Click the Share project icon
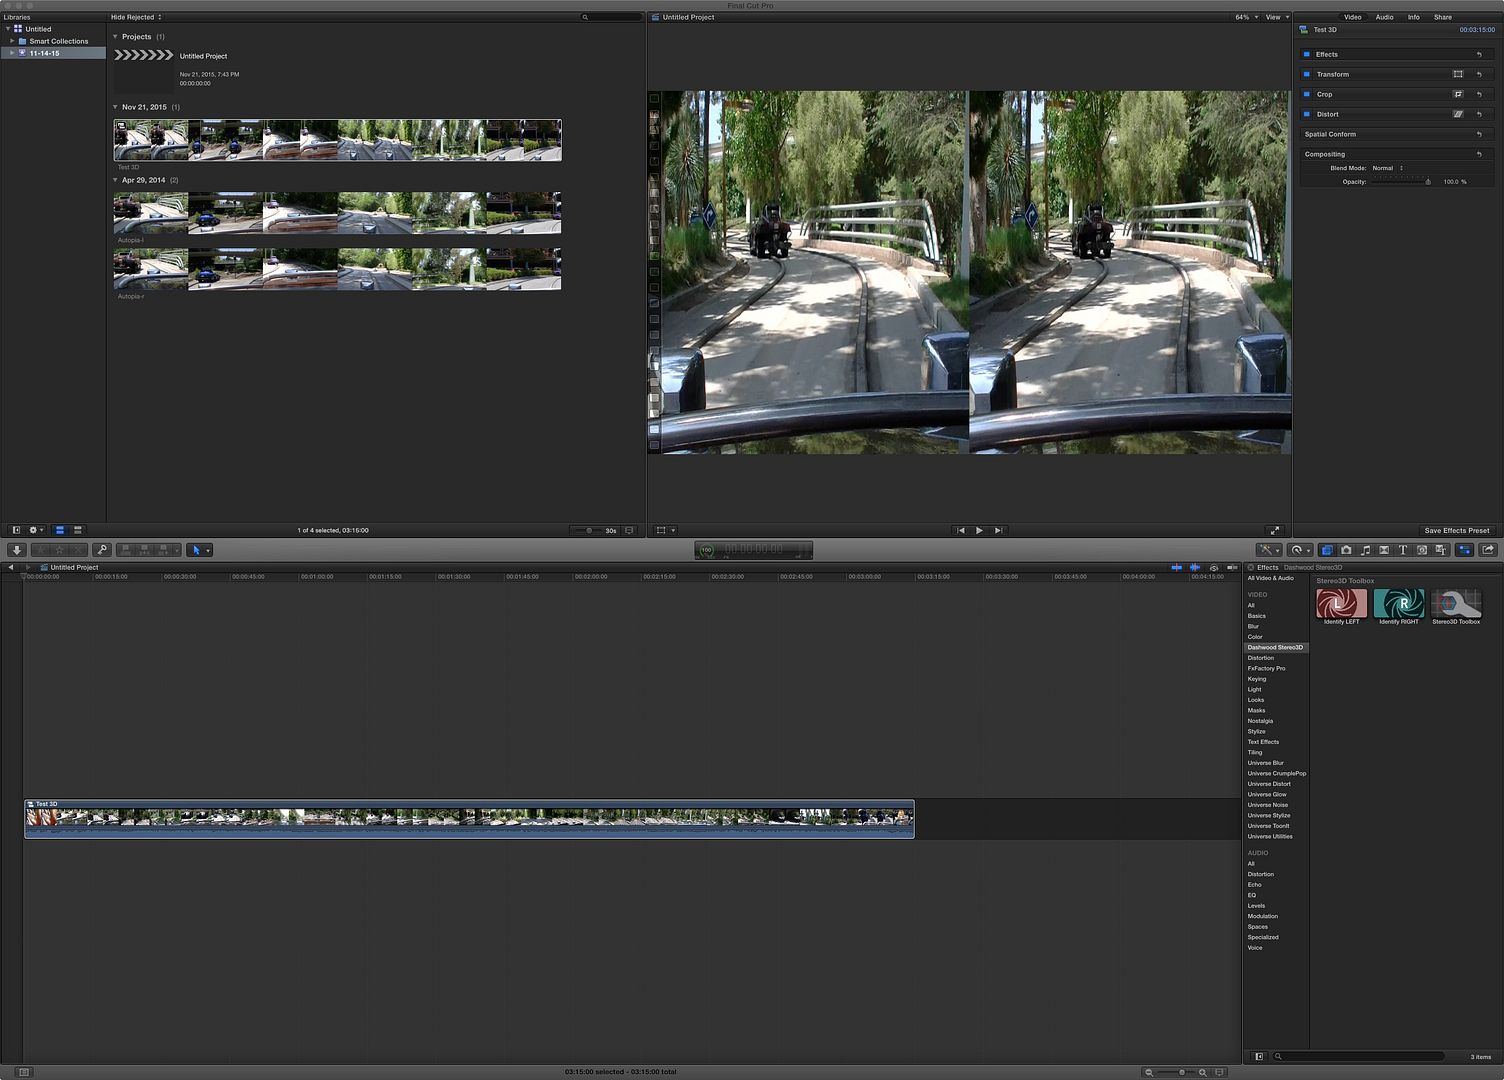The width and height of the screenshot is (1504, 1080). [1488, 550]
